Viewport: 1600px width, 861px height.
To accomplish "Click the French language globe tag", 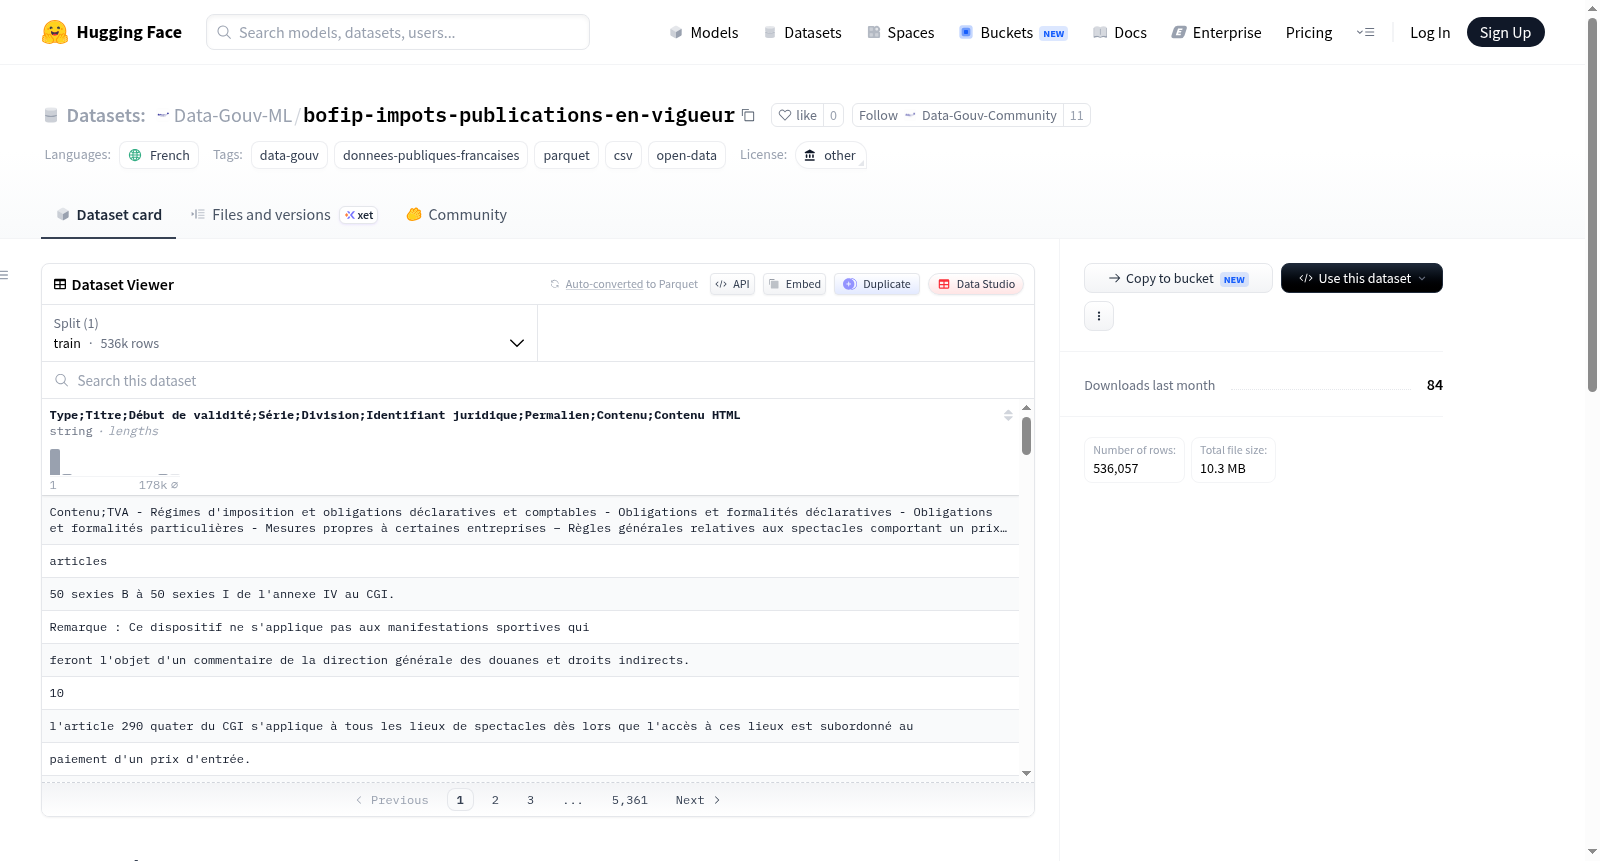I will click(159, 155).
